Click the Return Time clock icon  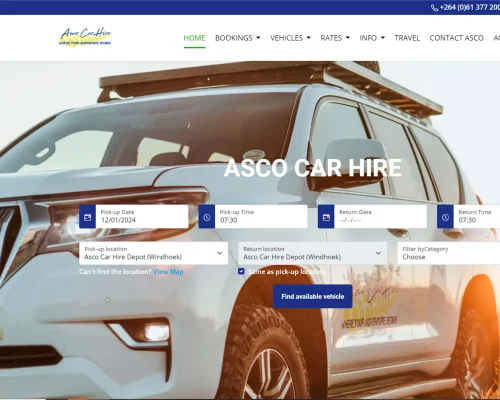click(x=445, y=217)
